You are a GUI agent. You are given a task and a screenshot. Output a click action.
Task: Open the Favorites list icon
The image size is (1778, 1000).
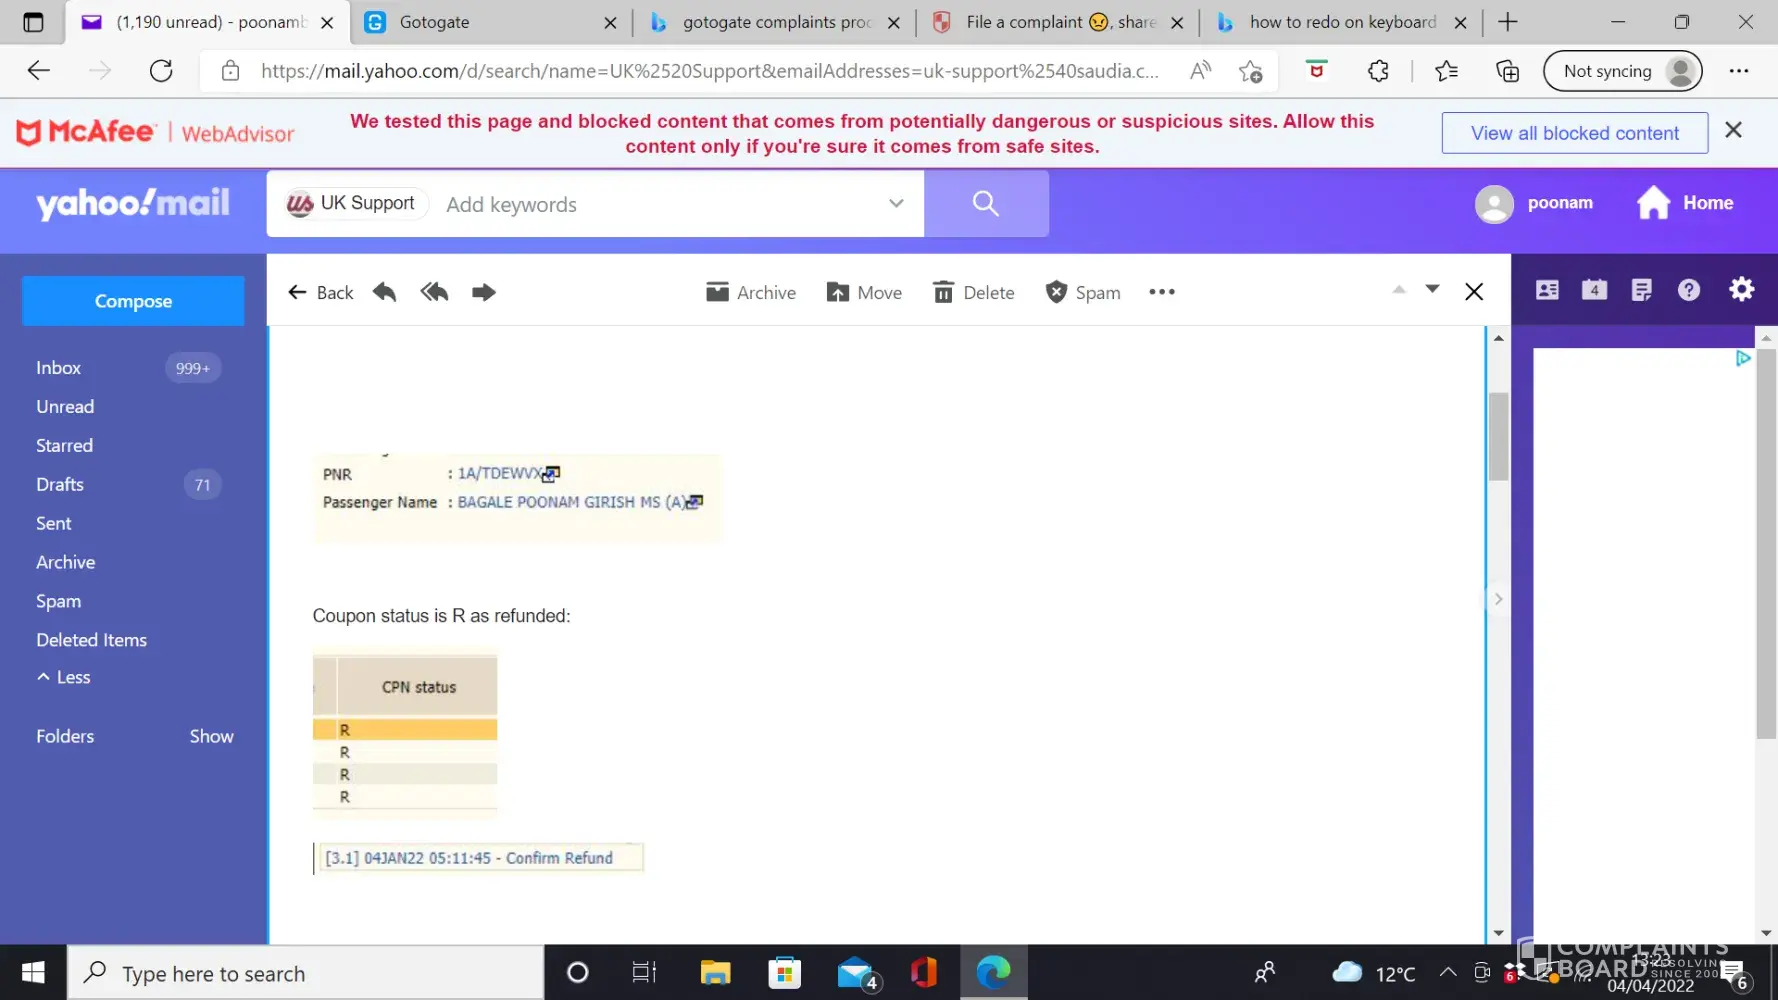point(1446,71)
